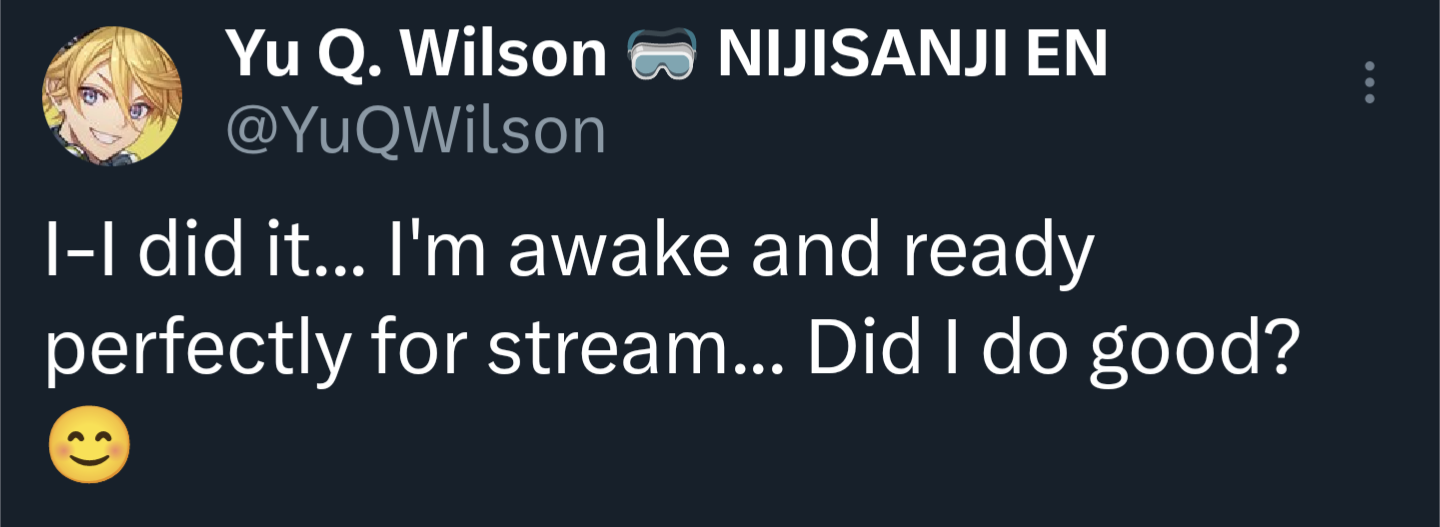The width and height of the screenshot is (1440, 527).
Task: Open the Yu Q. Wilson display name link
Action: click(x=416, y=57)
